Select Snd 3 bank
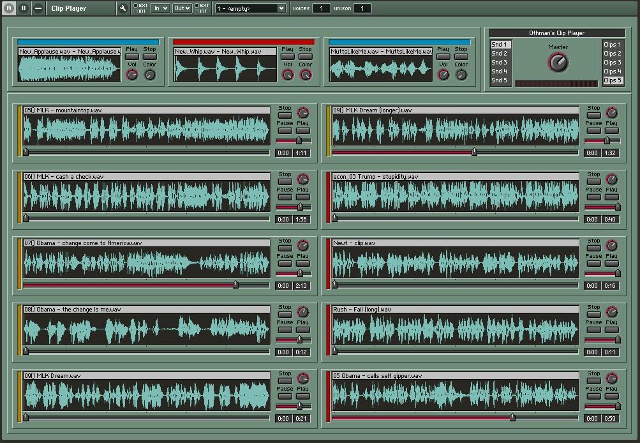Screen dimensions: 640x443 click(500, 62)
